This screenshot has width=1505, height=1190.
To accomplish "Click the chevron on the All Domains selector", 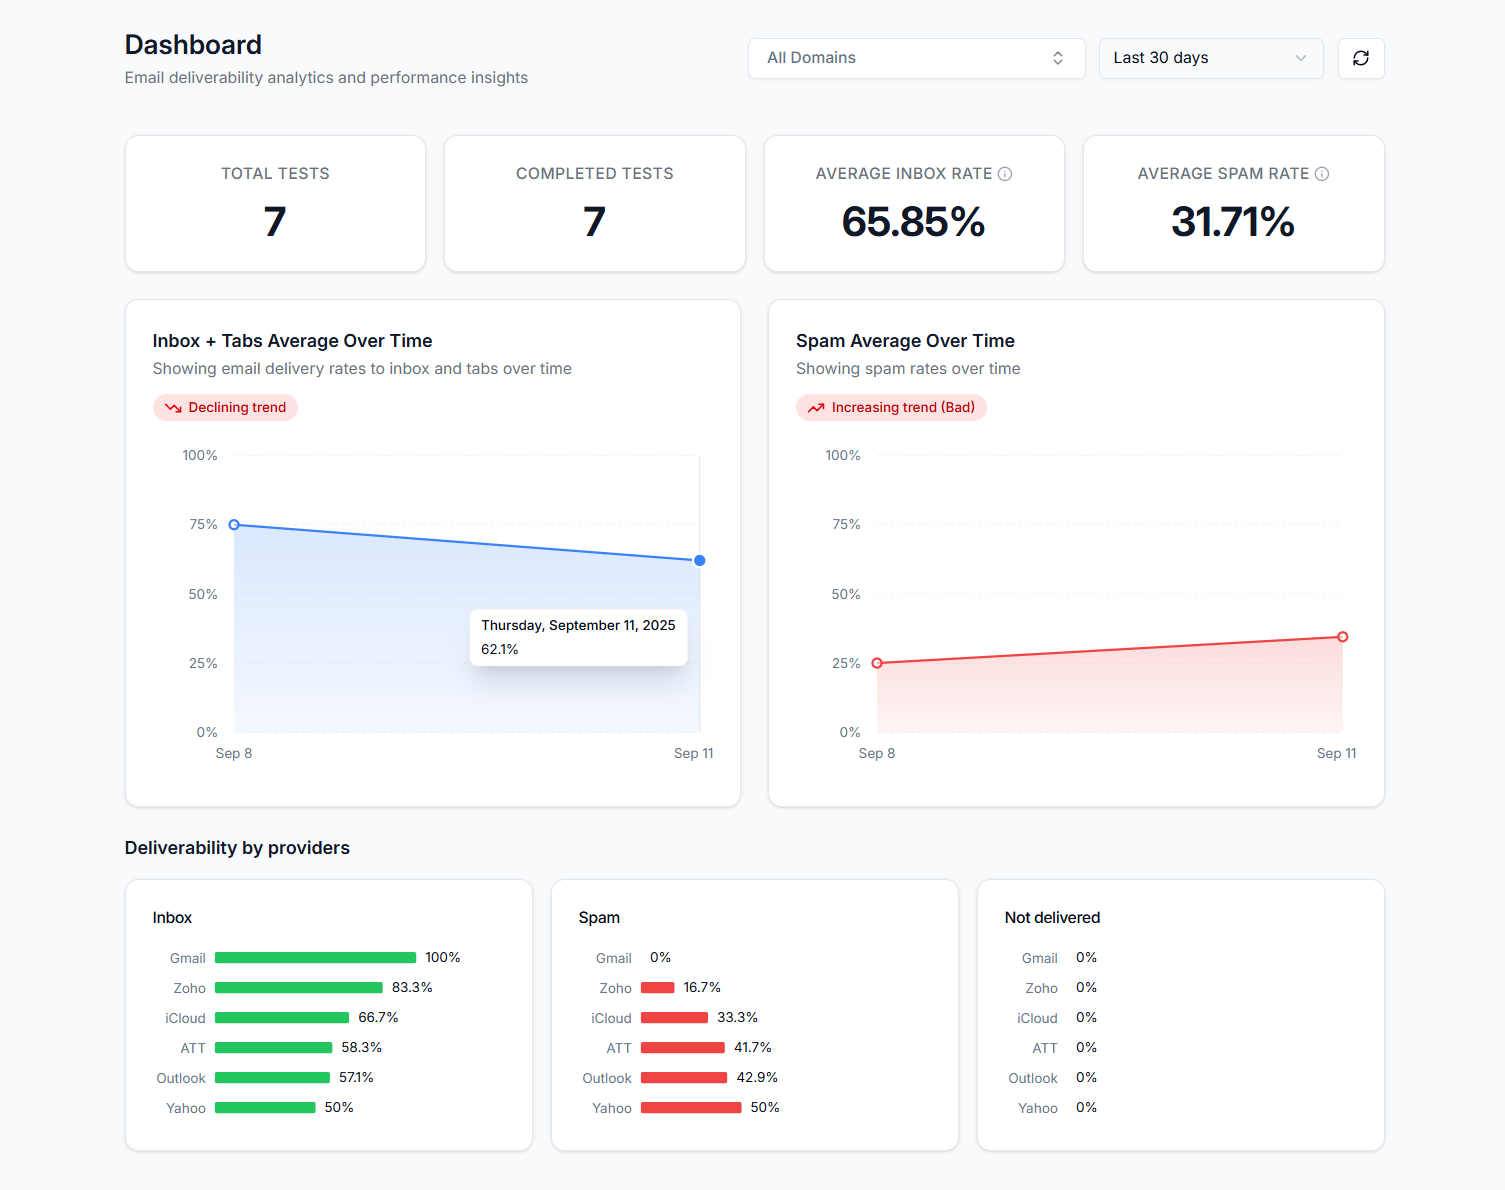I will click(x=1057, y=58).
